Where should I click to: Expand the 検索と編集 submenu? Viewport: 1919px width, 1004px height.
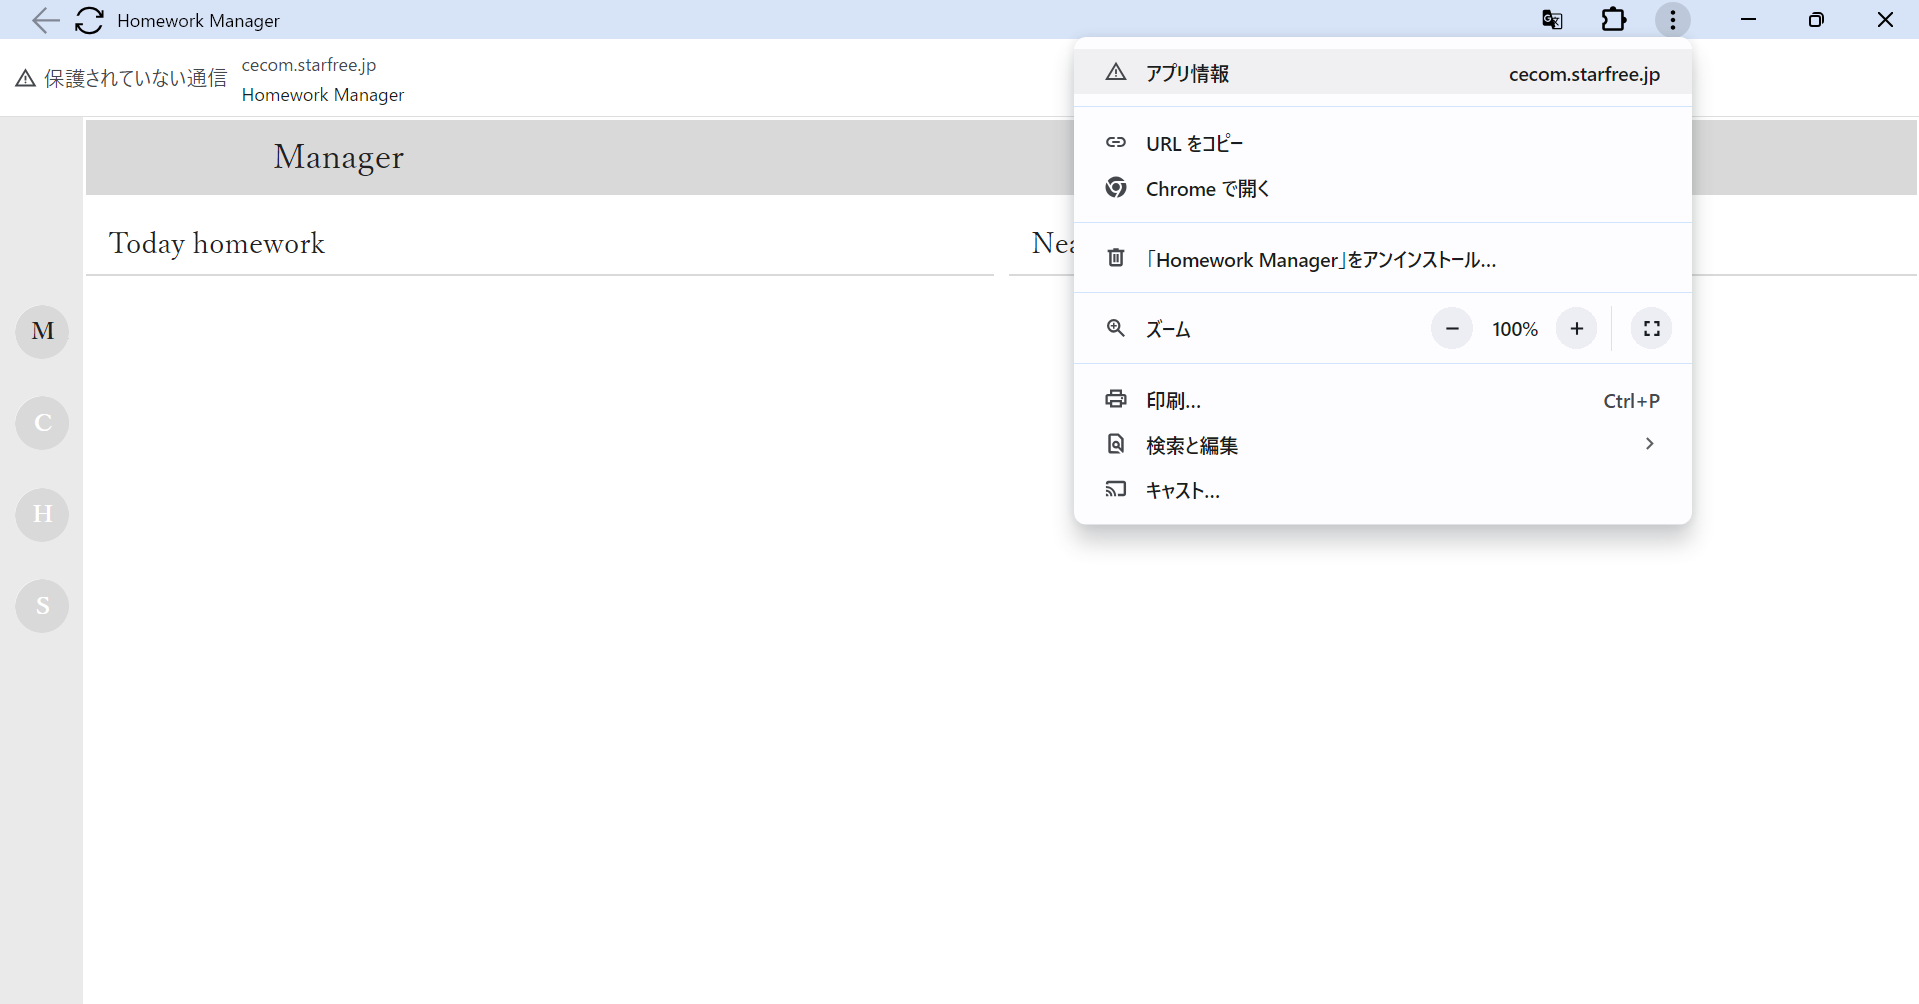point(1383,445)
